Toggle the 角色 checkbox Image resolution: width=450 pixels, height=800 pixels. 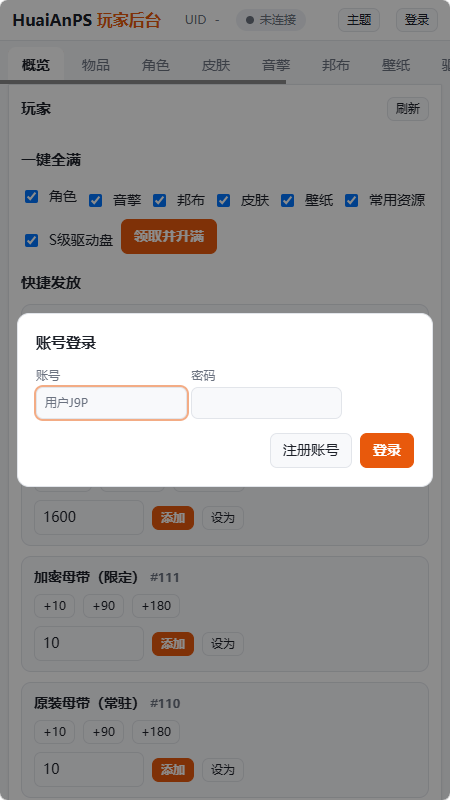coord(32,196)
